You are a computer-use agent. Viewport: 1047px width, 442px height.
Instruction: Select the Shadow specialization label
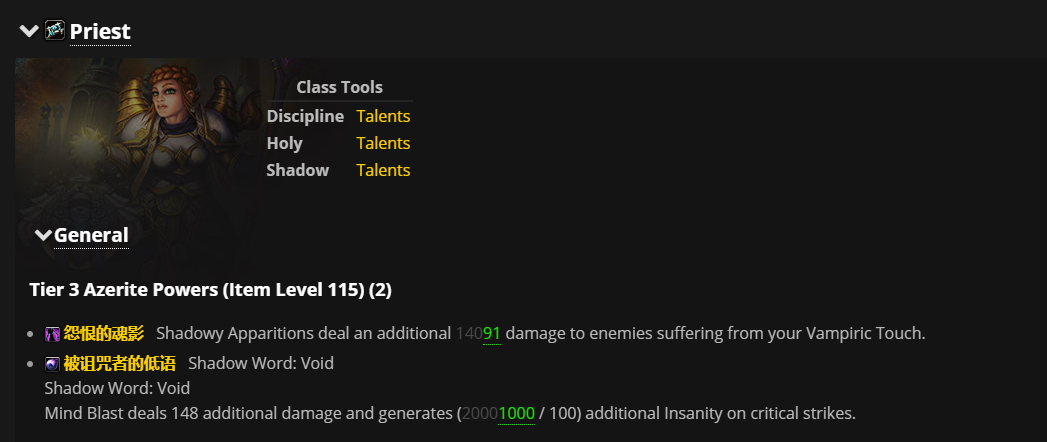[297, 170]
